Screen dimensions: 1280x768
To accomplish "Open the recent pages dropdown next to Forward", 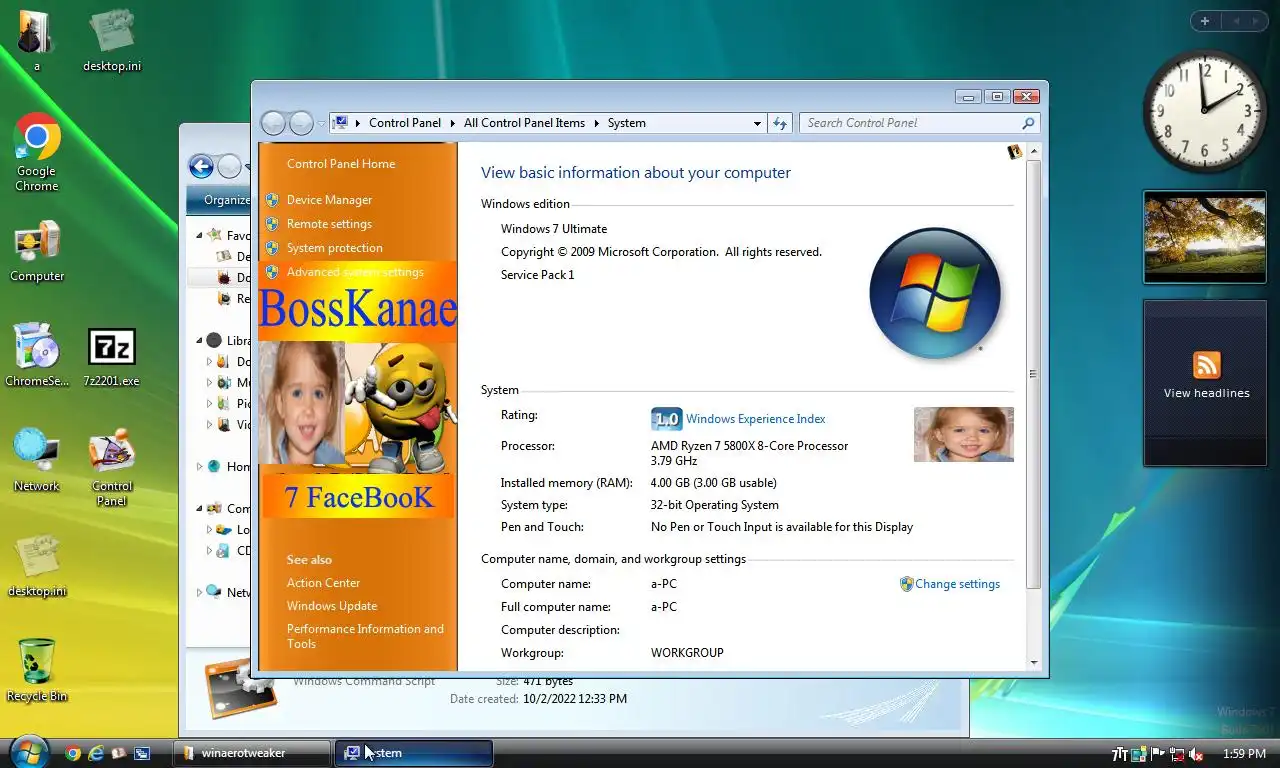I will click(321, 123).
